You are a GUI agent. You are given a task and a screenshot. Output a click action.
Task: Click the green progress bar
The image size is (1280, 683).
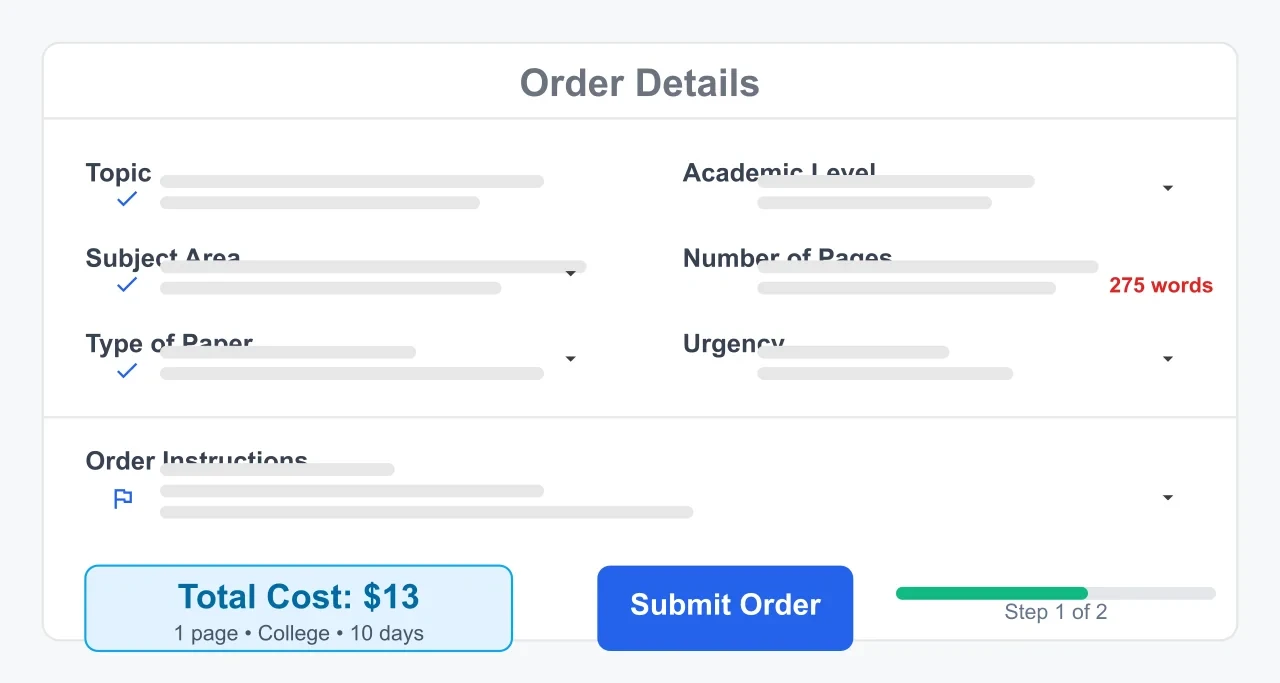click(x=990, y=593)
